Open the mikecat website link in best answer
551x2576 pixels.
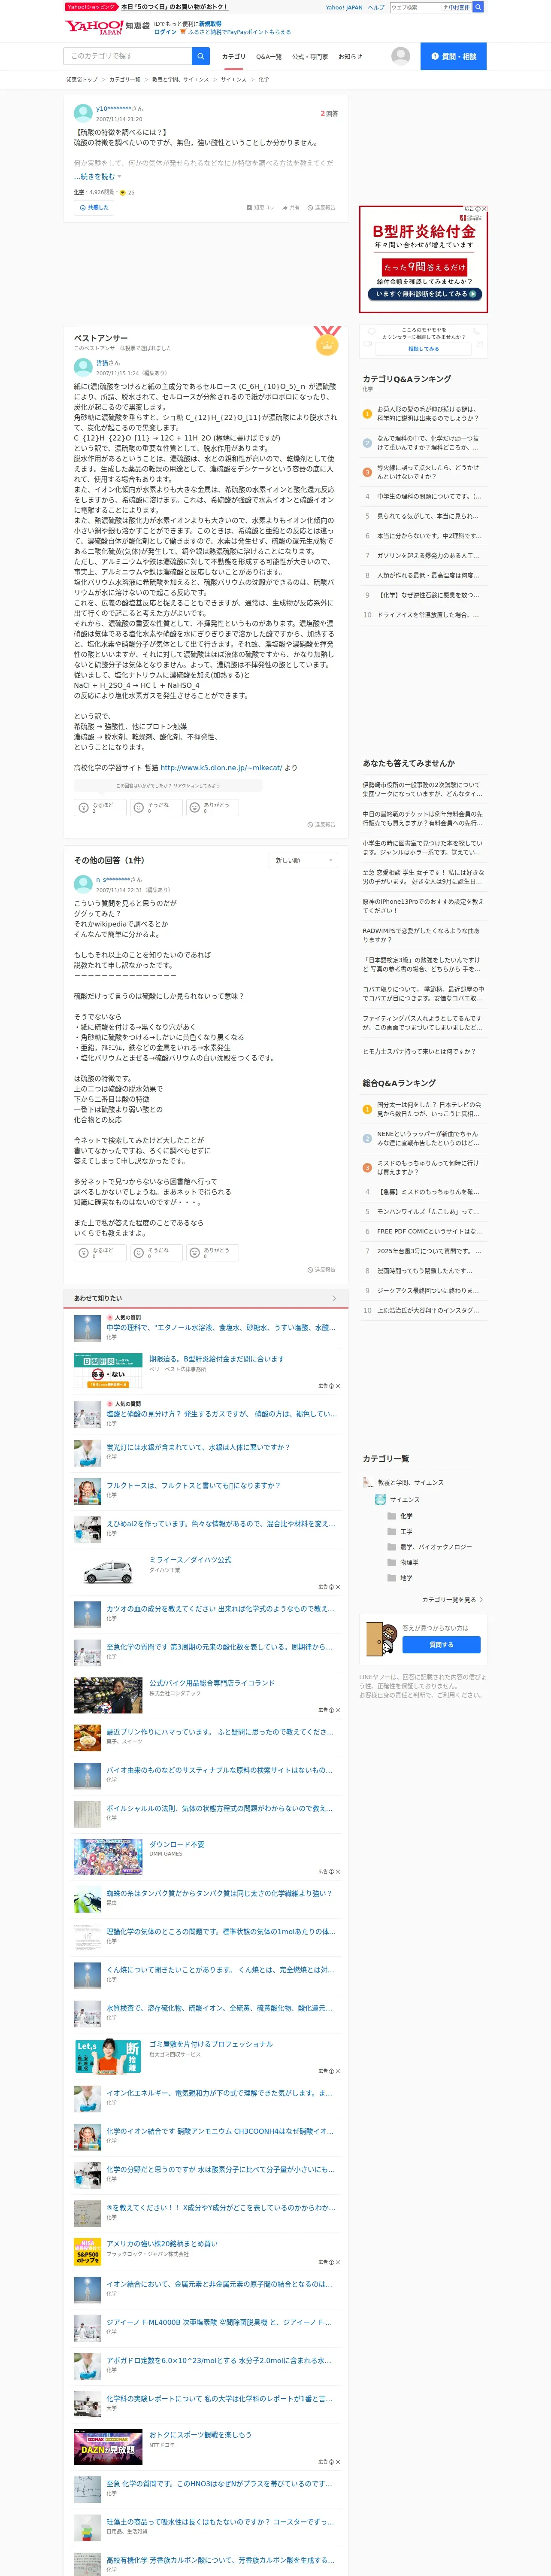pos(221,768)
